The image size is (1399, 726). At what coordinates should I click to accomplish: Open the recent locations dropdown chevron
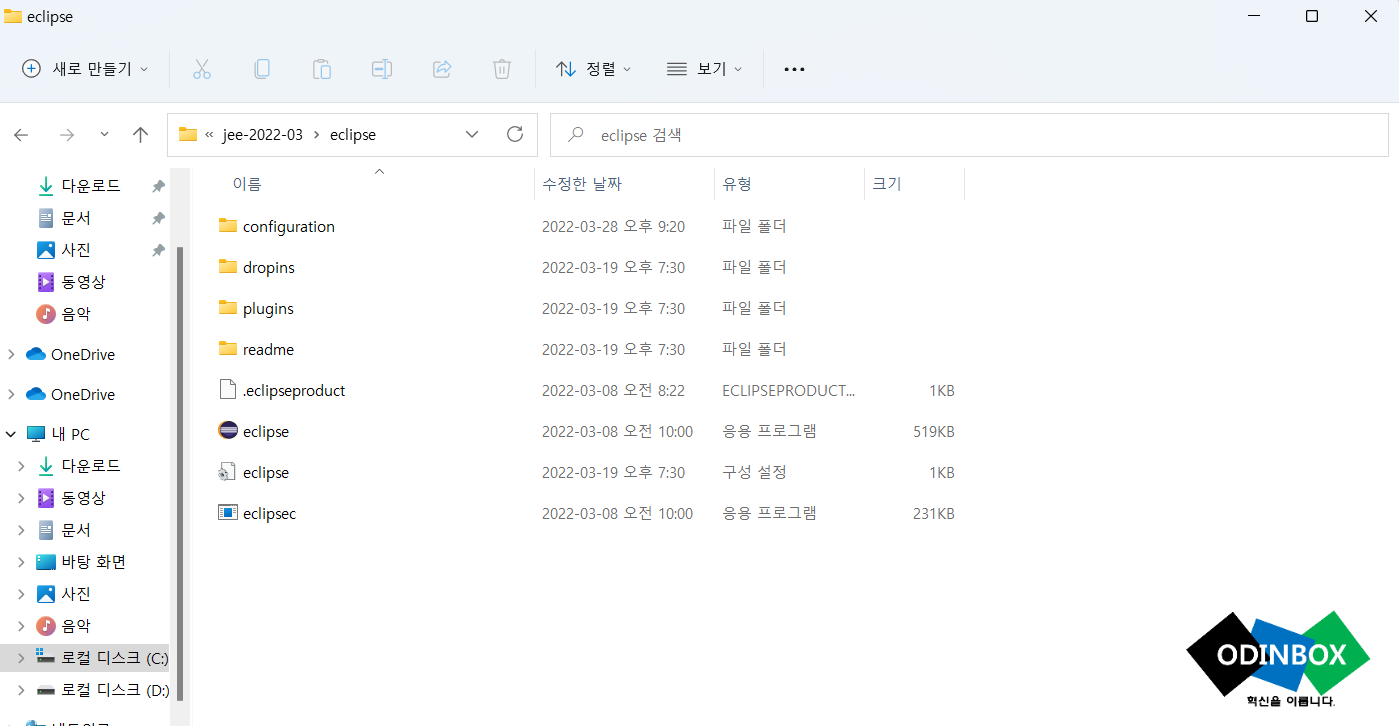(x=104, y=135)
